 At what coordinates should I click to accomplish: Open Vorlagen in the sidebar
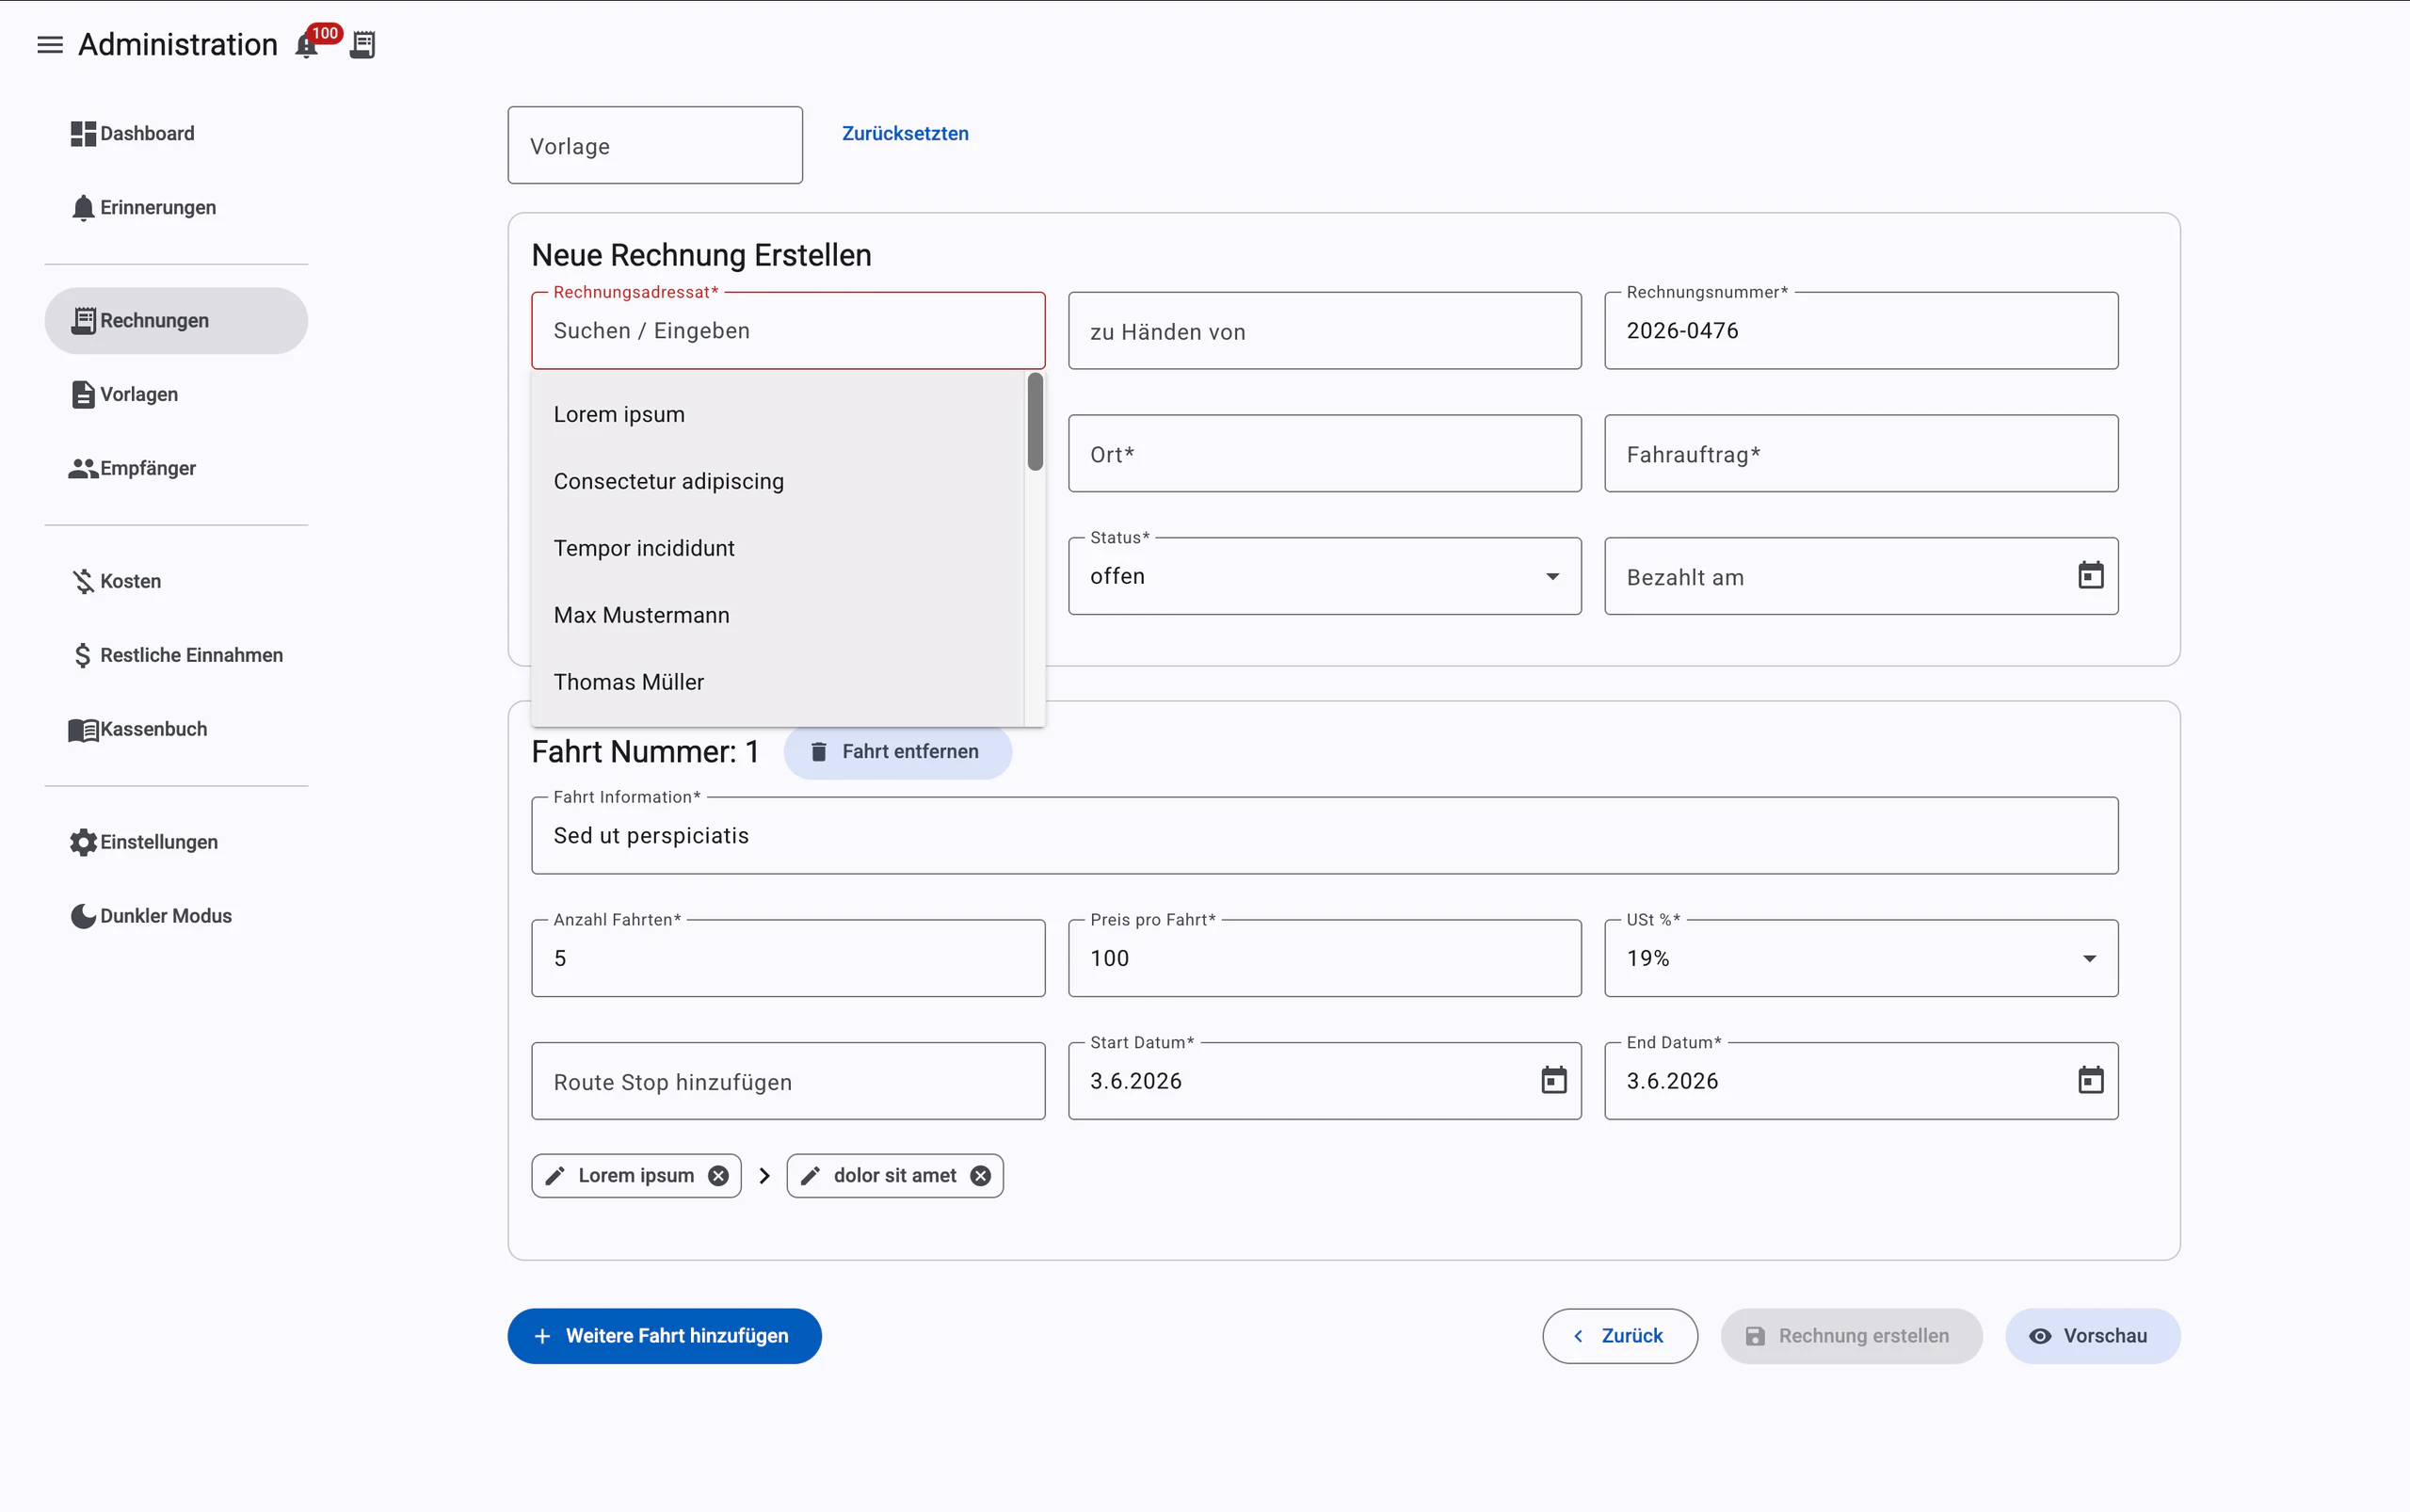pyautogui.click(x=176, y=395)
